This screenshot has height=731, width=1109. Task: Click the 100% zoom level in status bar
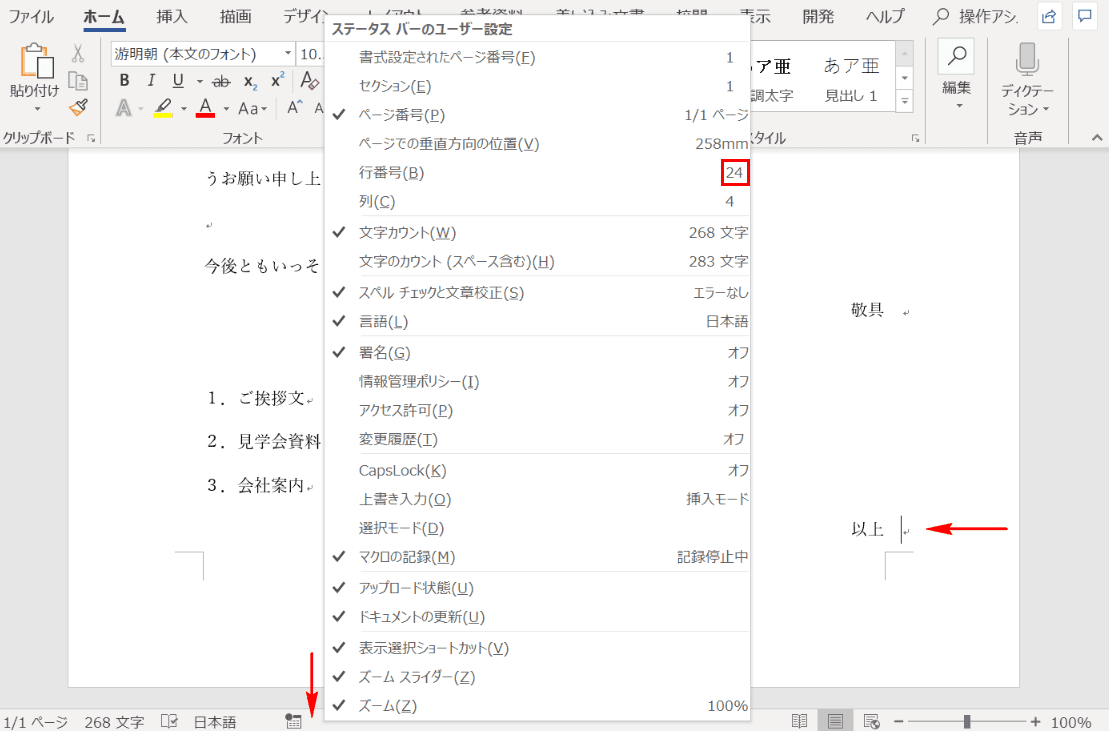(1071, 722)
